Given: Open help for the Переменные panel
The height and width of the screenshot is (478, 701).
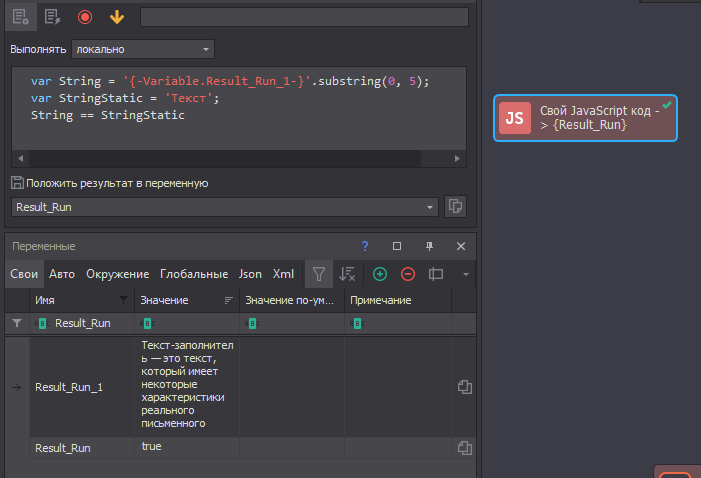Looking at the screenshot, I should tap(365, 246).
